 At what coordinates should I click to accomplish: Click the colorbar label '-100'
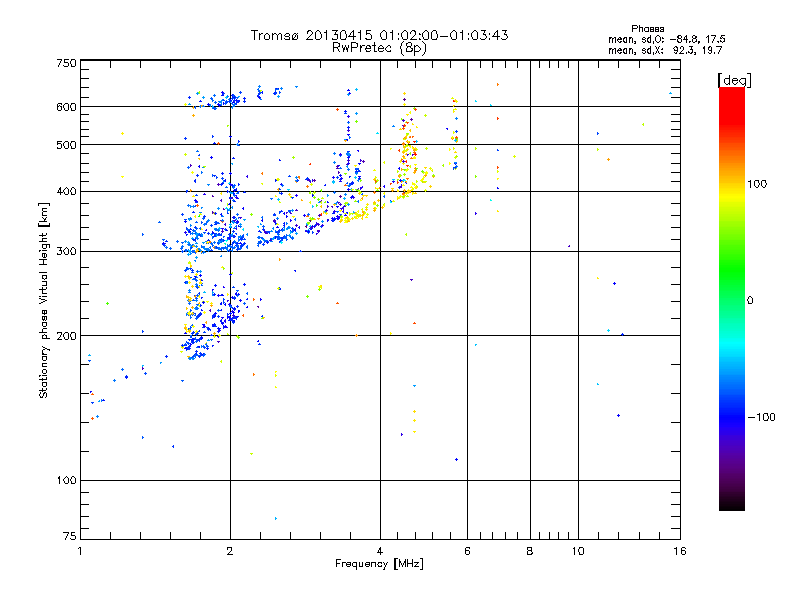(x=761, y=417)
